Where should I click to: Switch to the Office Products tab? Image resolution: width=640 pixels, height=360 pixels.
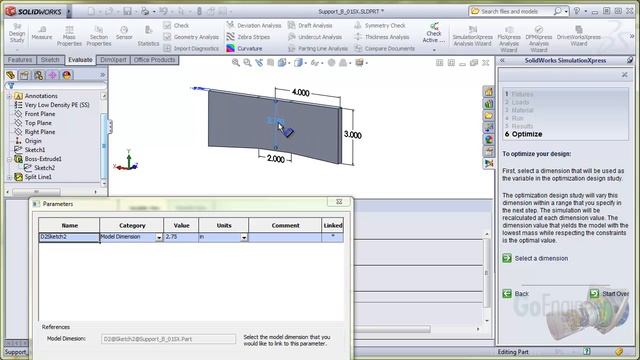click(154, 60)
